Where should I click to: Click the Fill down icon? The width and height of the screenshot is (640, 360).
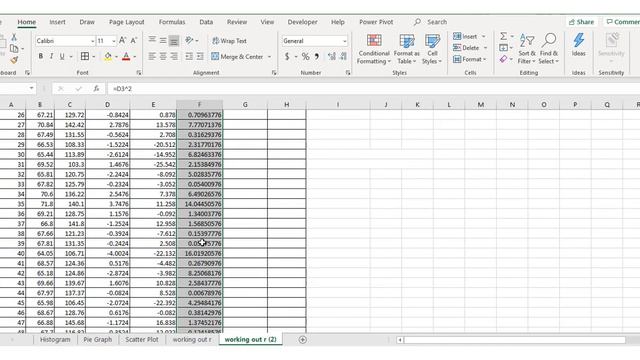pyautogui.click(x=504, y=48)
